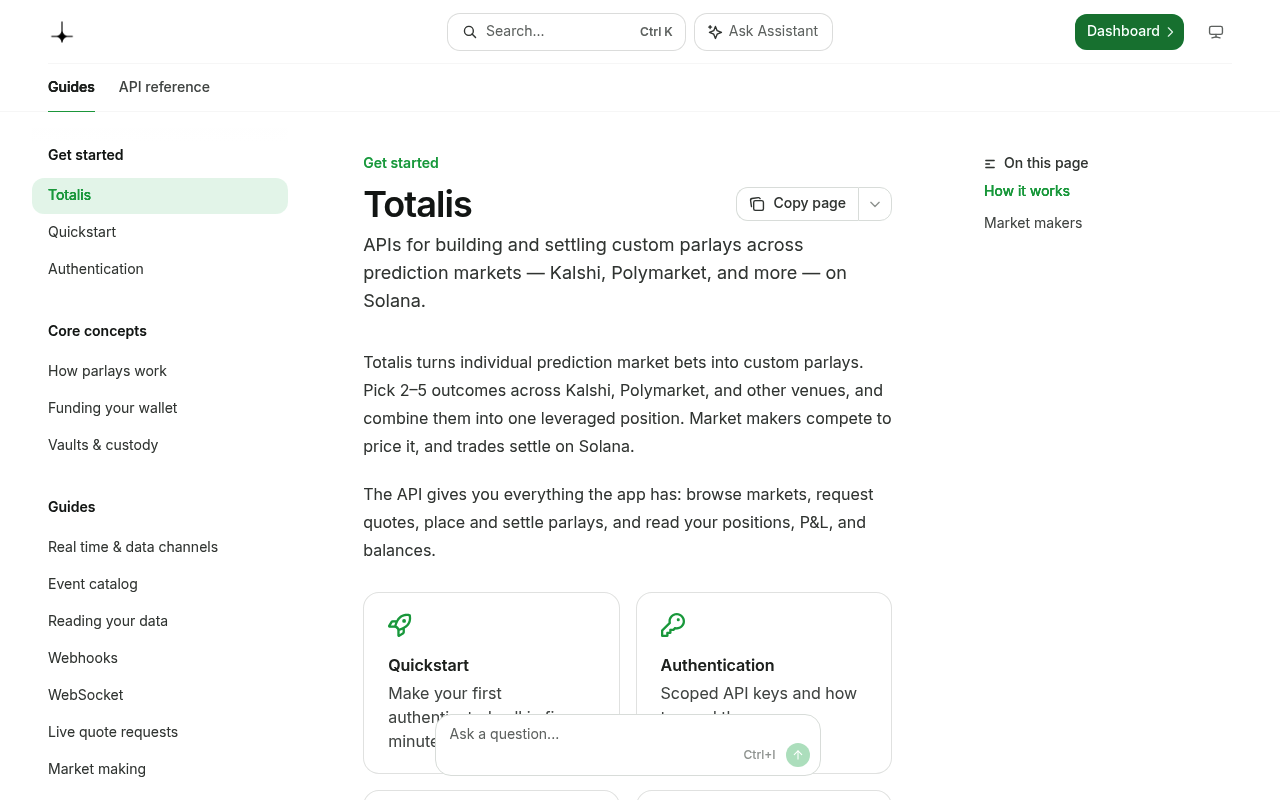Click the rocket icon on Quickstart card
Viewport: 1280px width, 800px height.
coord(400,625)
